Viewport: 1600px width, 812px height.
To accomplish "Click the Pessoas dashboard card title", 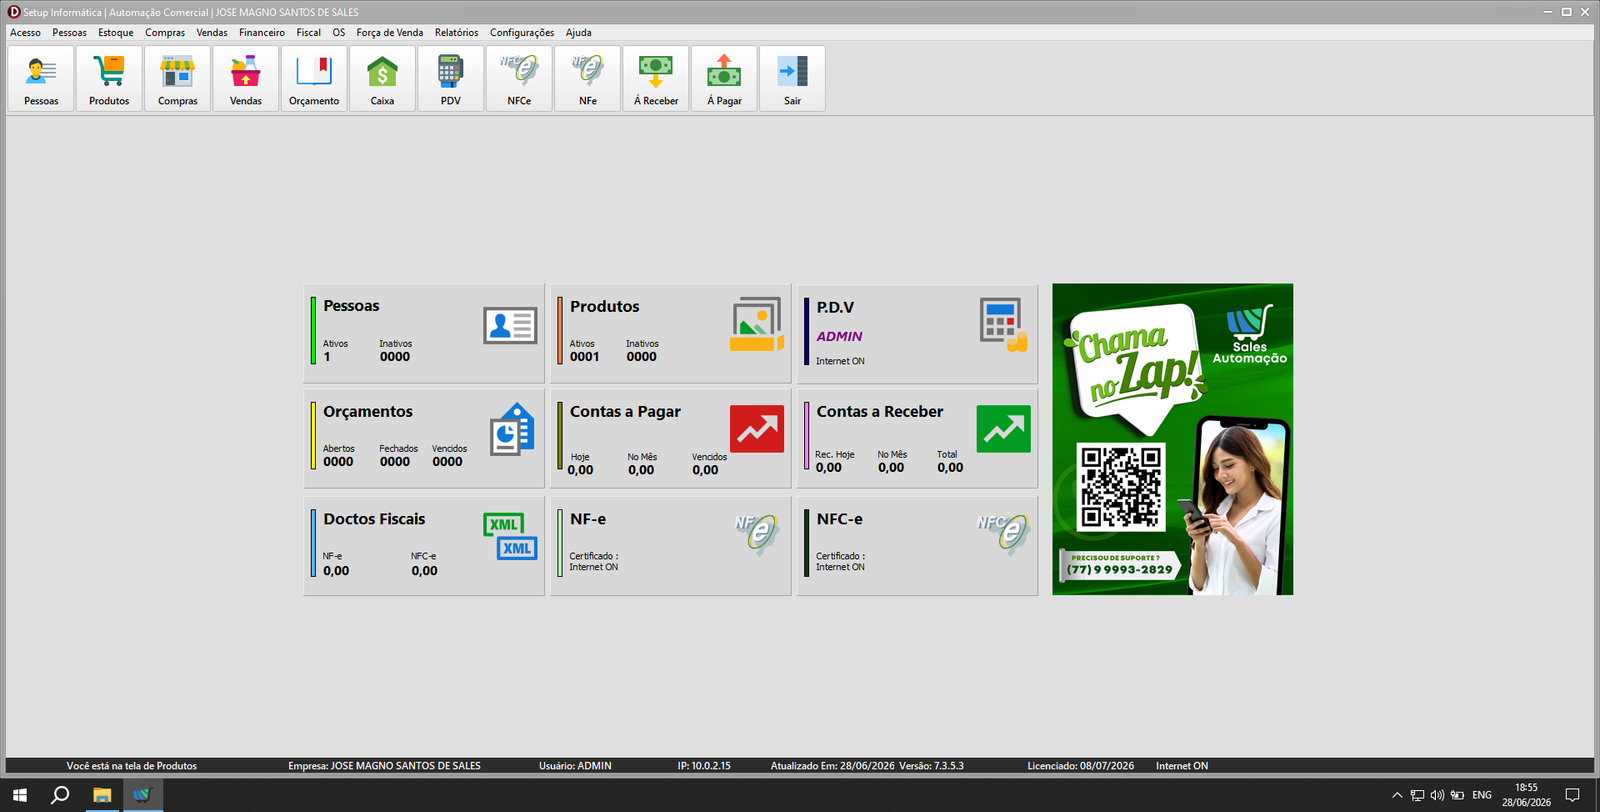I will click(351, 306).
